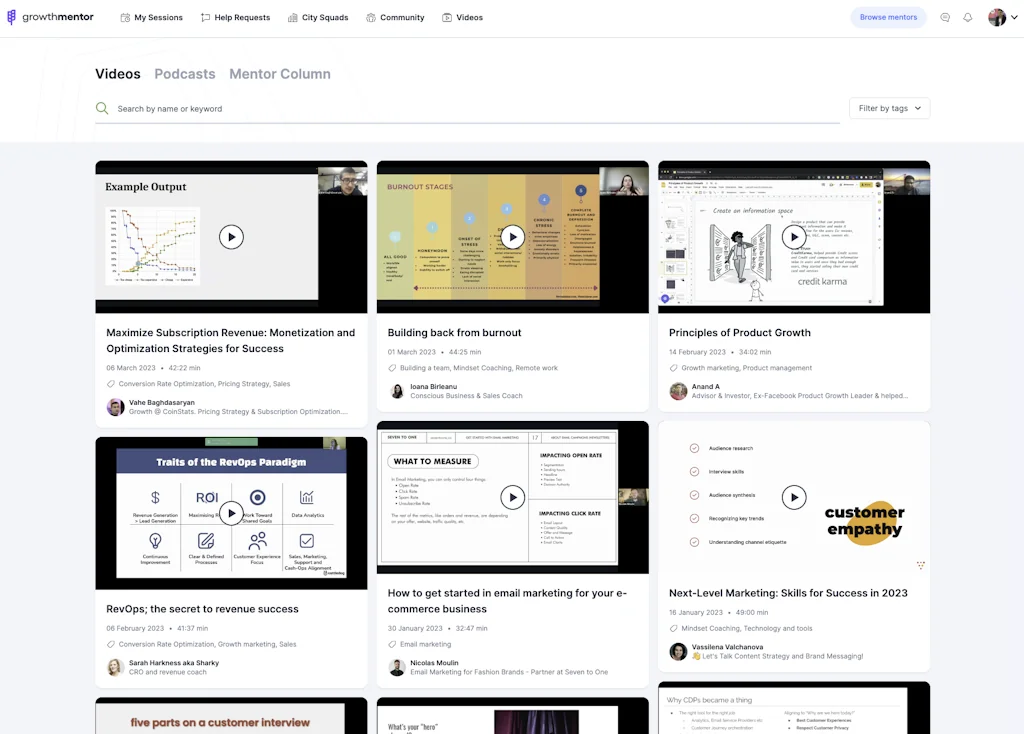
Task: Play the "Maximize Subscription Revenue" video
Action: (231, 237)
